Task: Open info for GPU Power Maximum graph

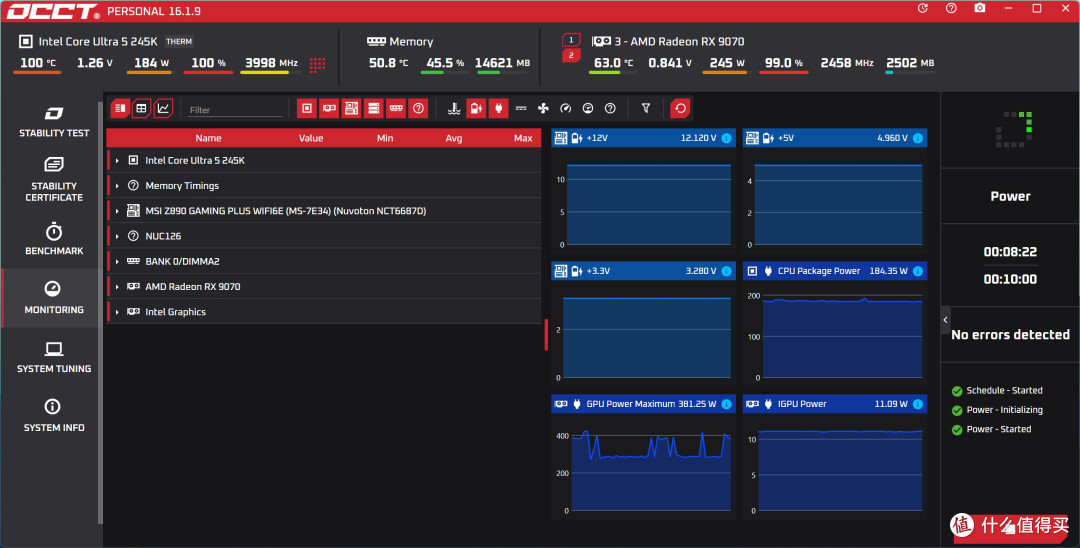Action: [x=726, y=404]
